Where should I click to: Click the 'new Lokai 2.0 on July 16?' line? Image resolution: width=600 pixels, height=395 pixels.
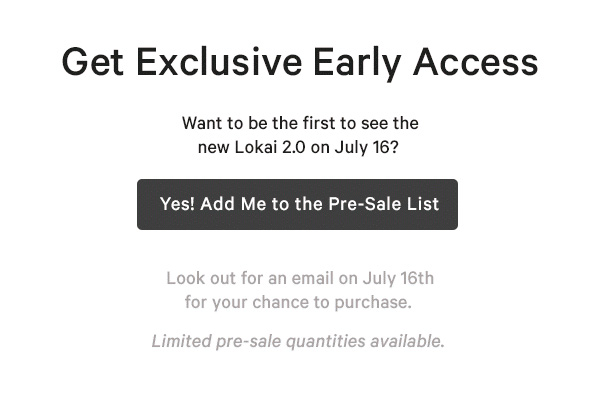298,147
